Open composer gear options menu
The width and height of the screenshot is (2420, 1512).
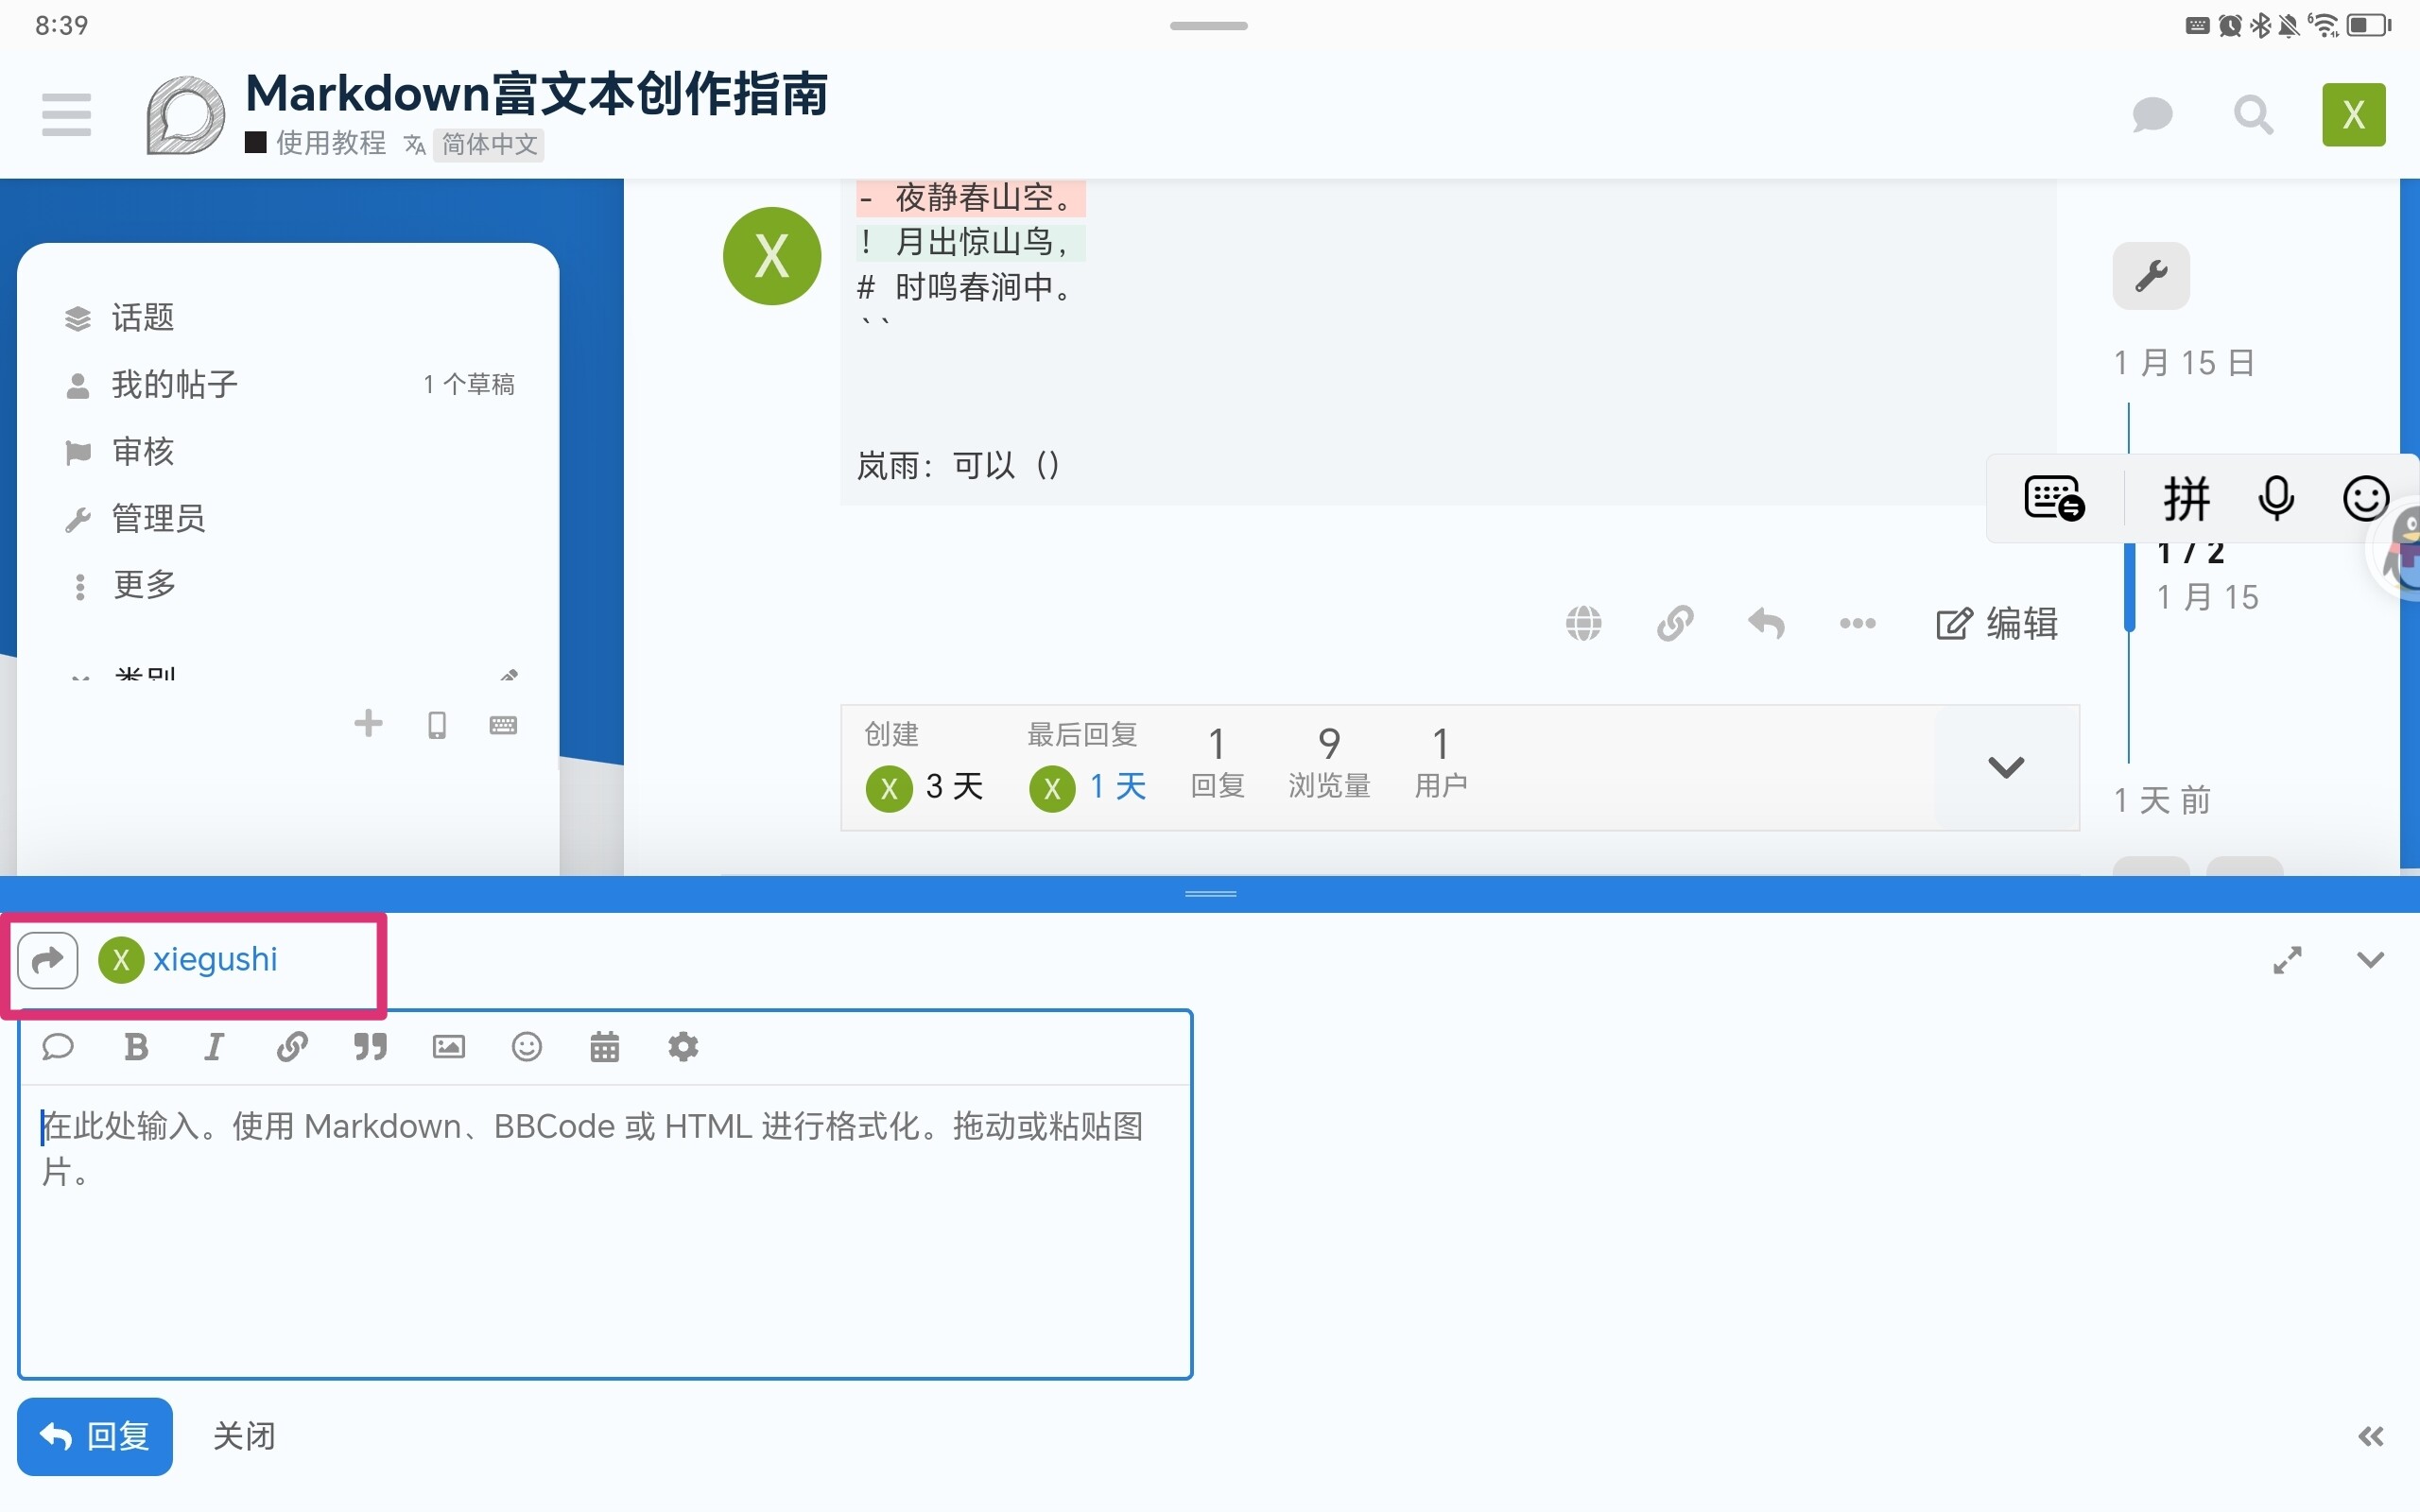point(683,1047)
